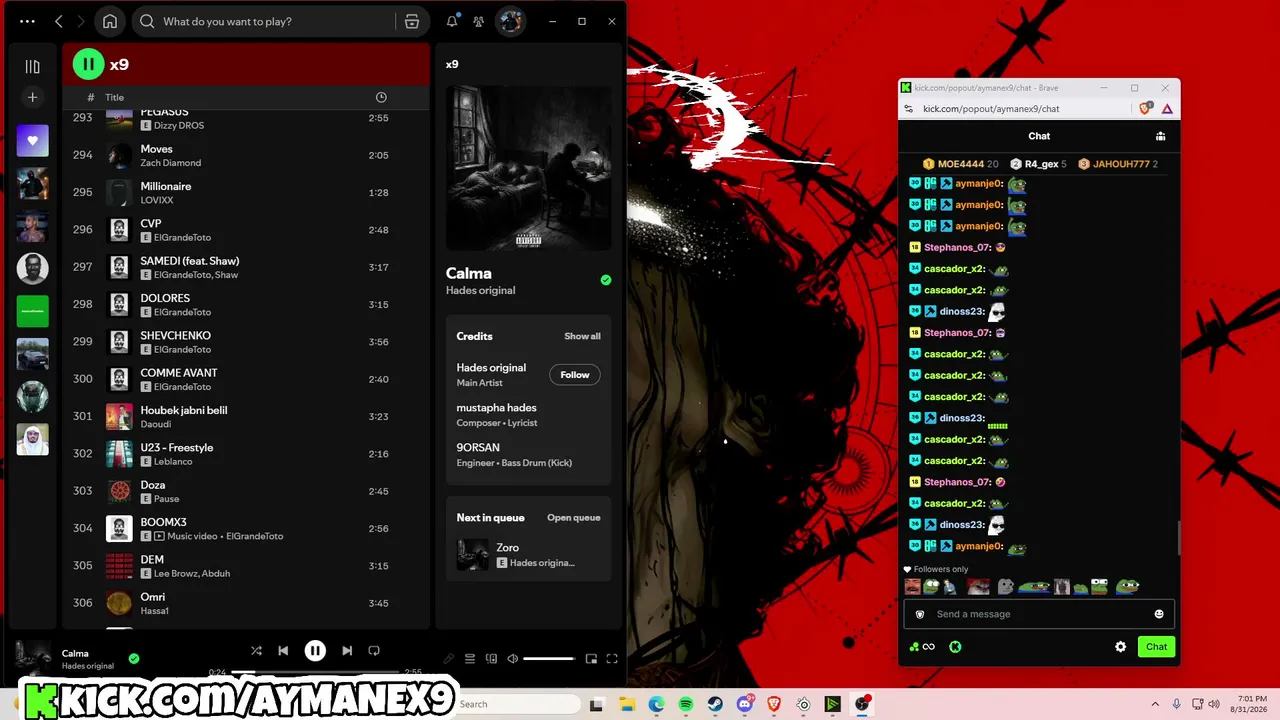The image size is (1280, 720).
Task: Click green saved check in Now Playing panel
Action: click(606, 280)
